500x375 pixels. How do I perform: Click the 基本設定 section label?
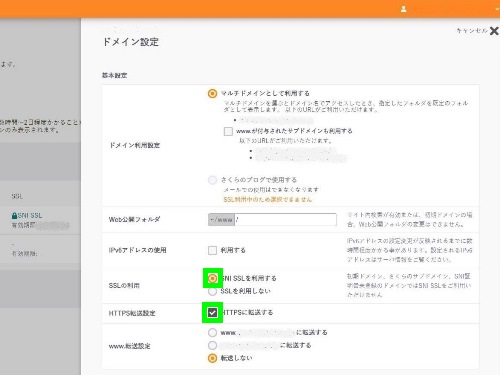[114, 75]
